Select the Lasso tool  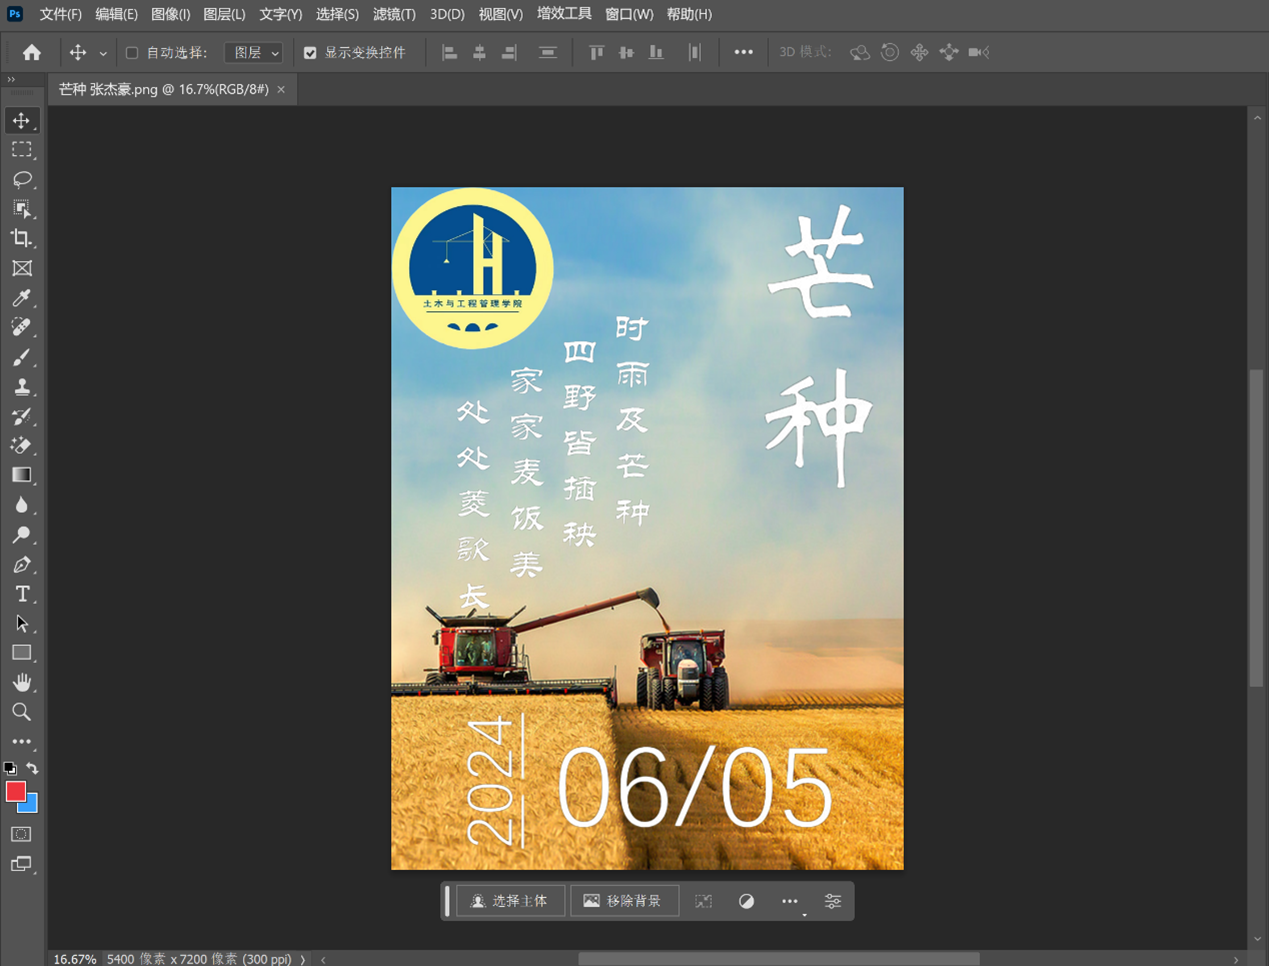pyautogui.click(x=21, y=180)
